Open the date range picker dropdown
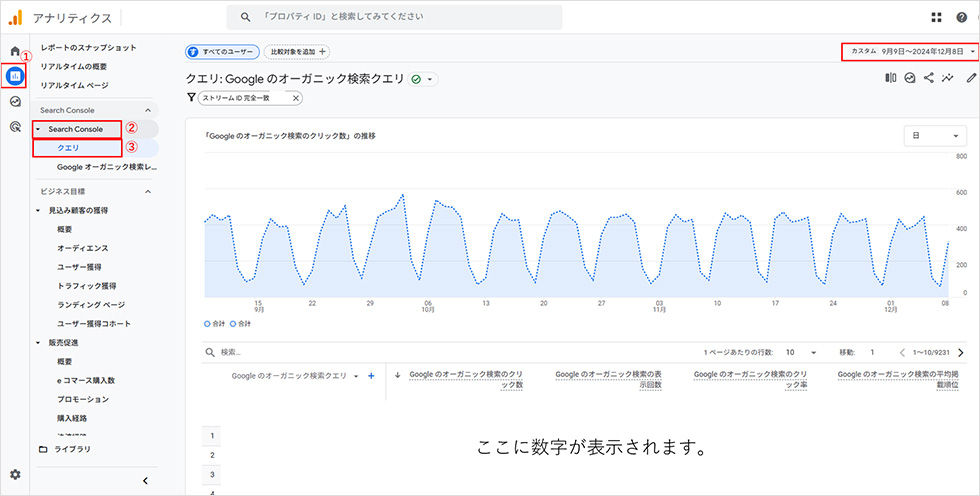 tap(910, 52)
